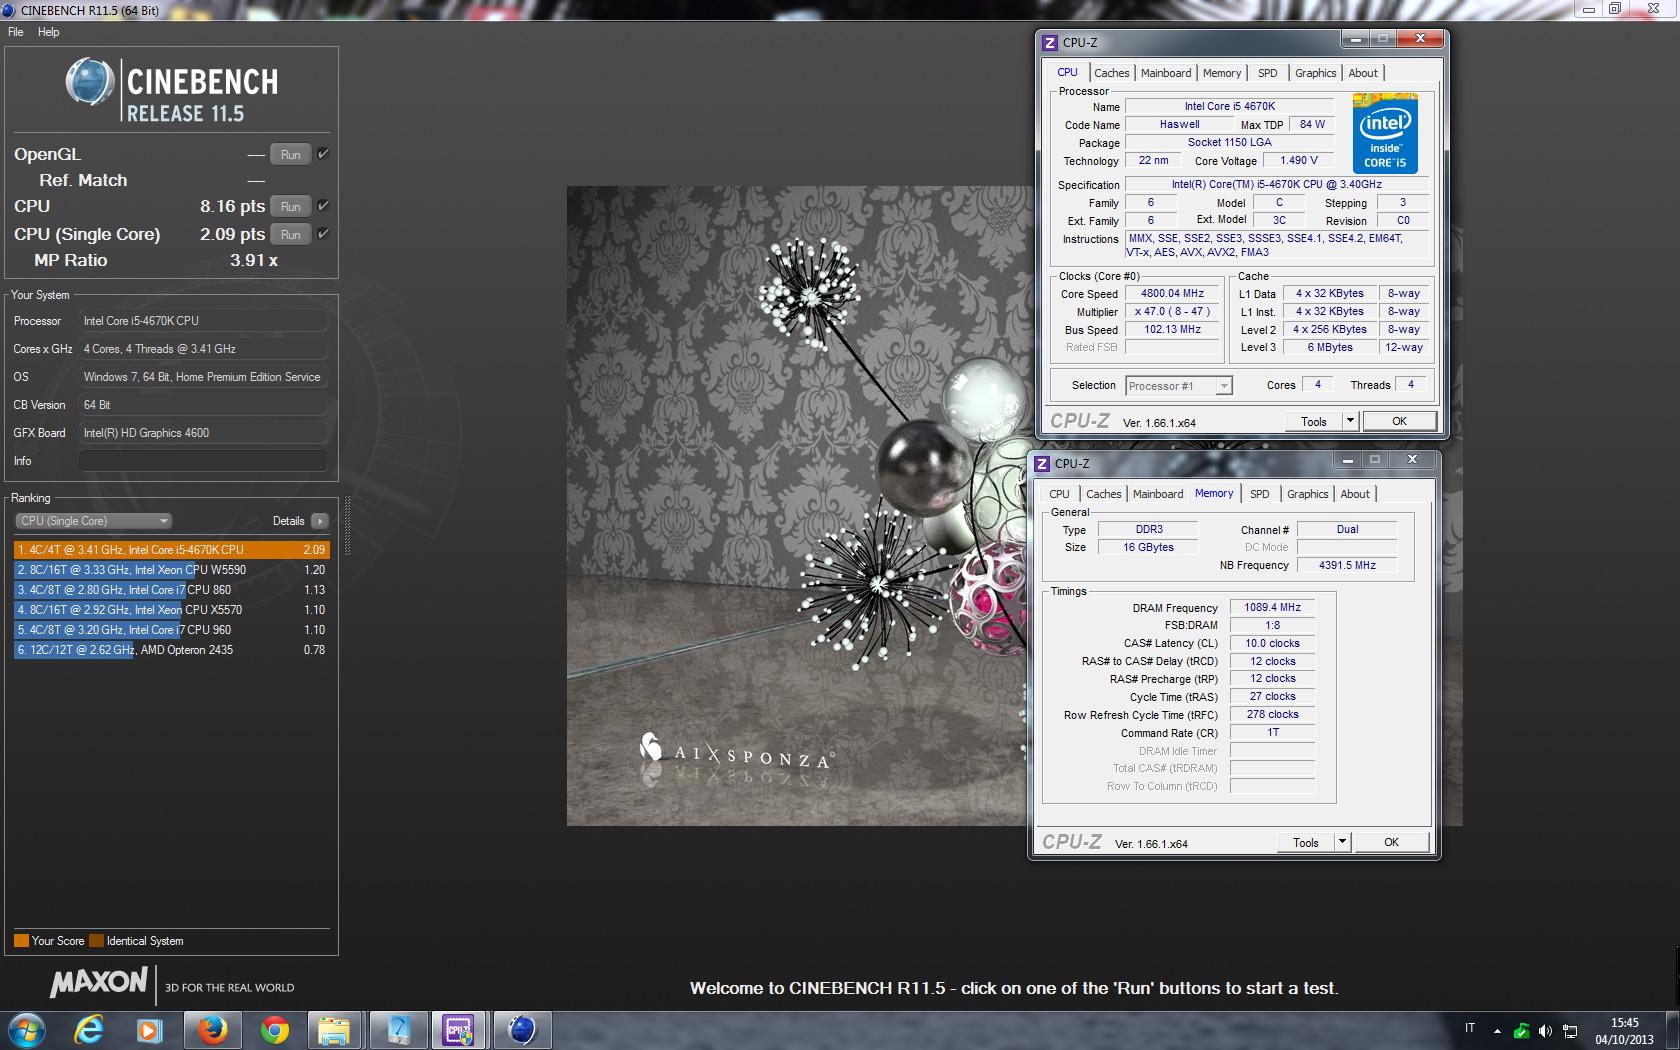The height and width of the screenshot is (1050, 1680).
Task: Open the File menu in Cinebench
Action: point(16,32)
